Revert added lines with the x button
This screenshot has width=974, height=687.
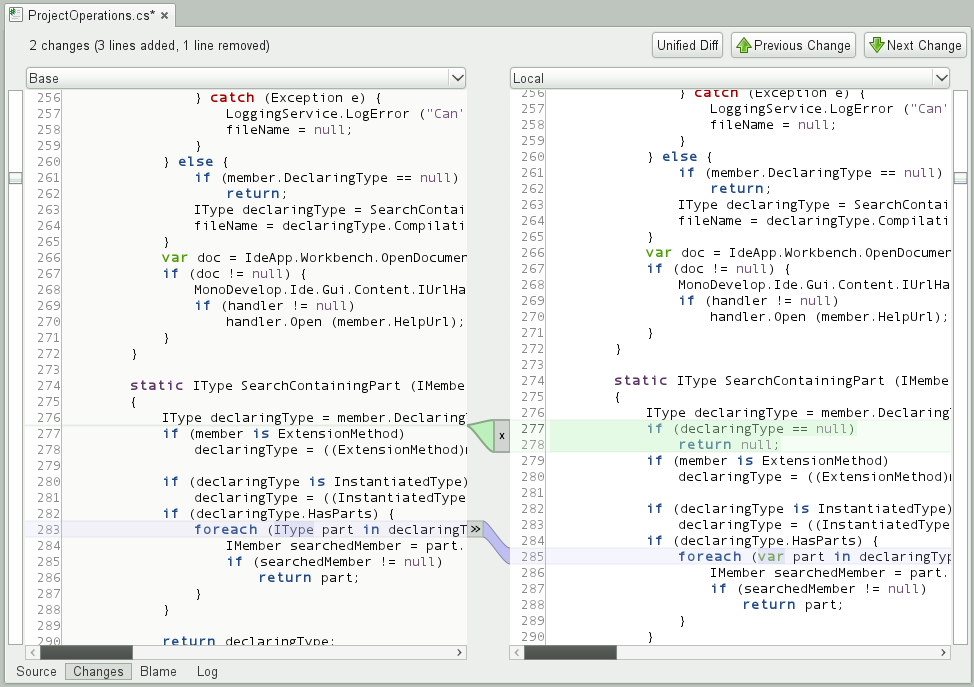coord(502,435)
